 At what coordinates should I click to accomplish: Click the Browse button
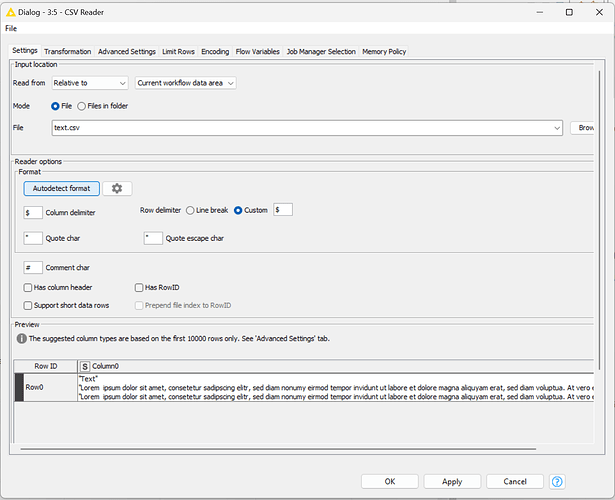pyautogui.click(x=582, y=128)
